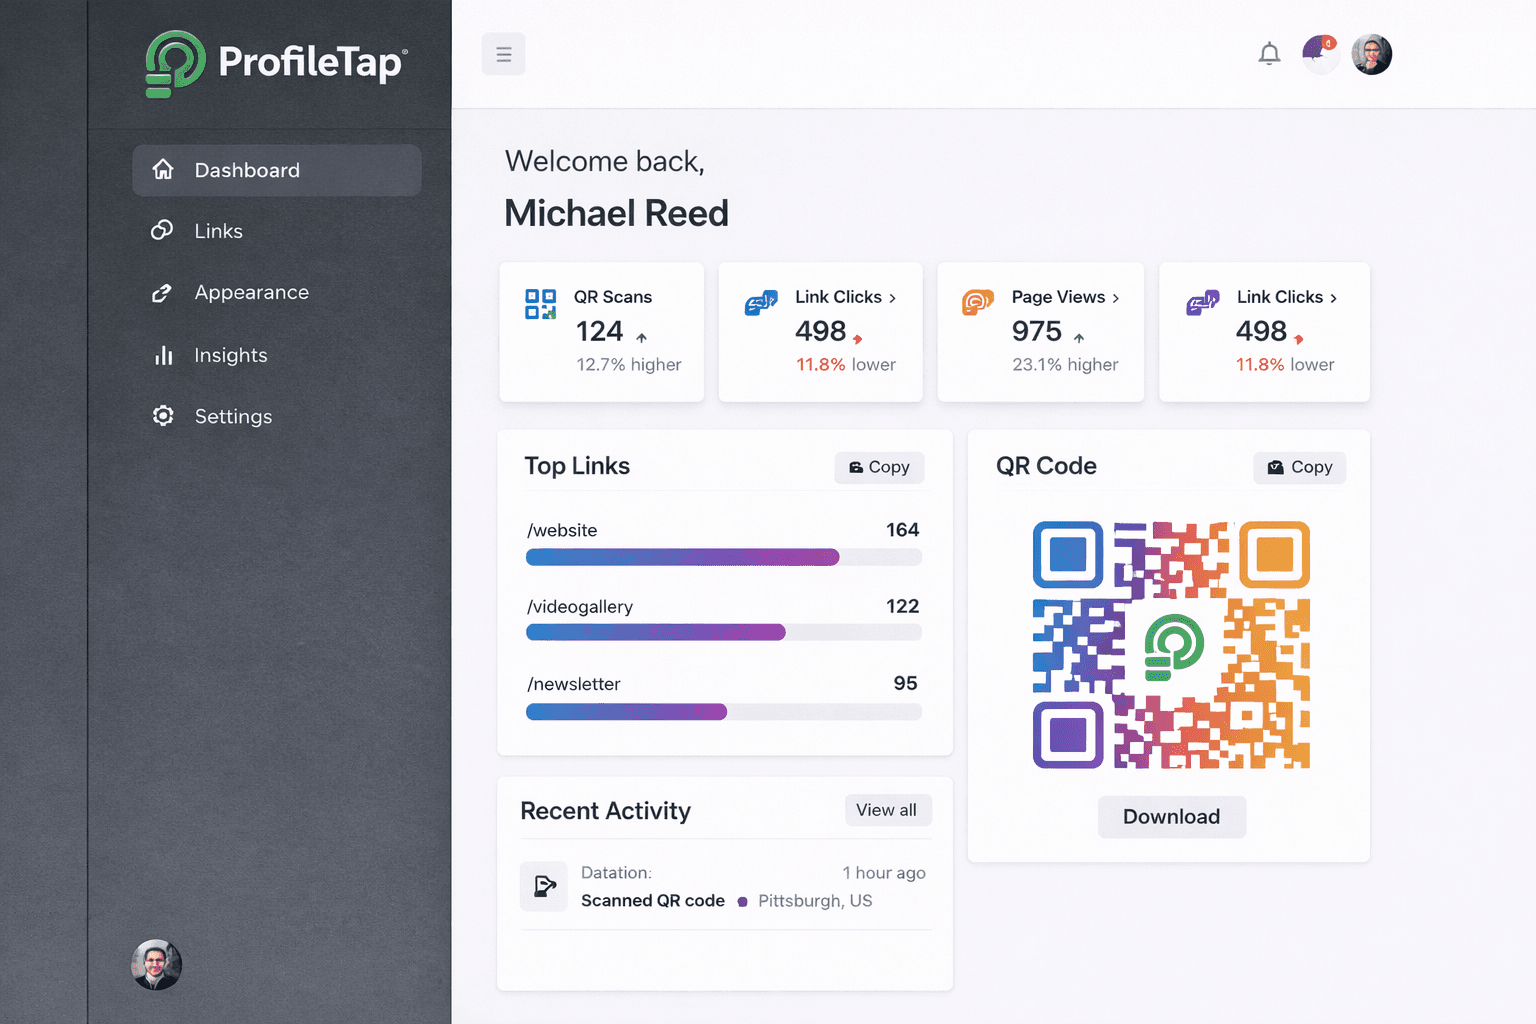Open Insights analytics from the sidebar
The height and width of the screenshot is (1024, 1536).
[230, 355]
